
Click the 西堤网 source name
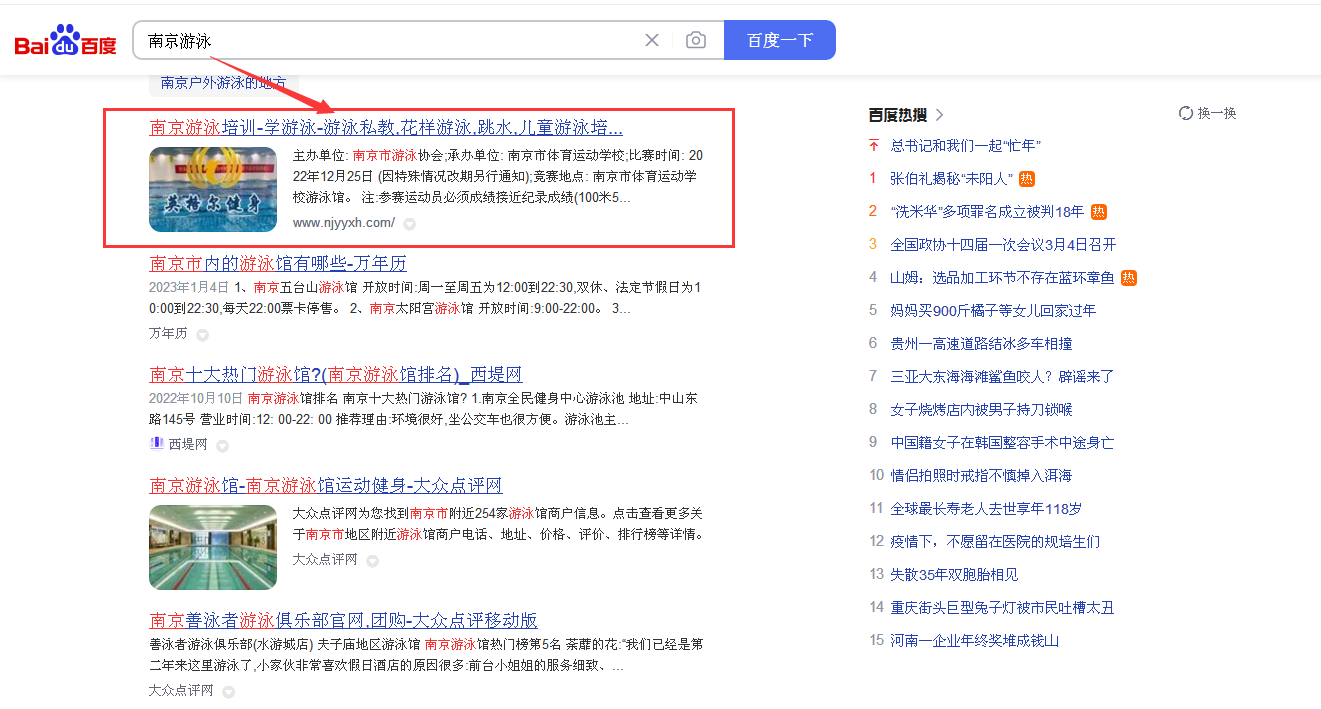tap(188, 445)
